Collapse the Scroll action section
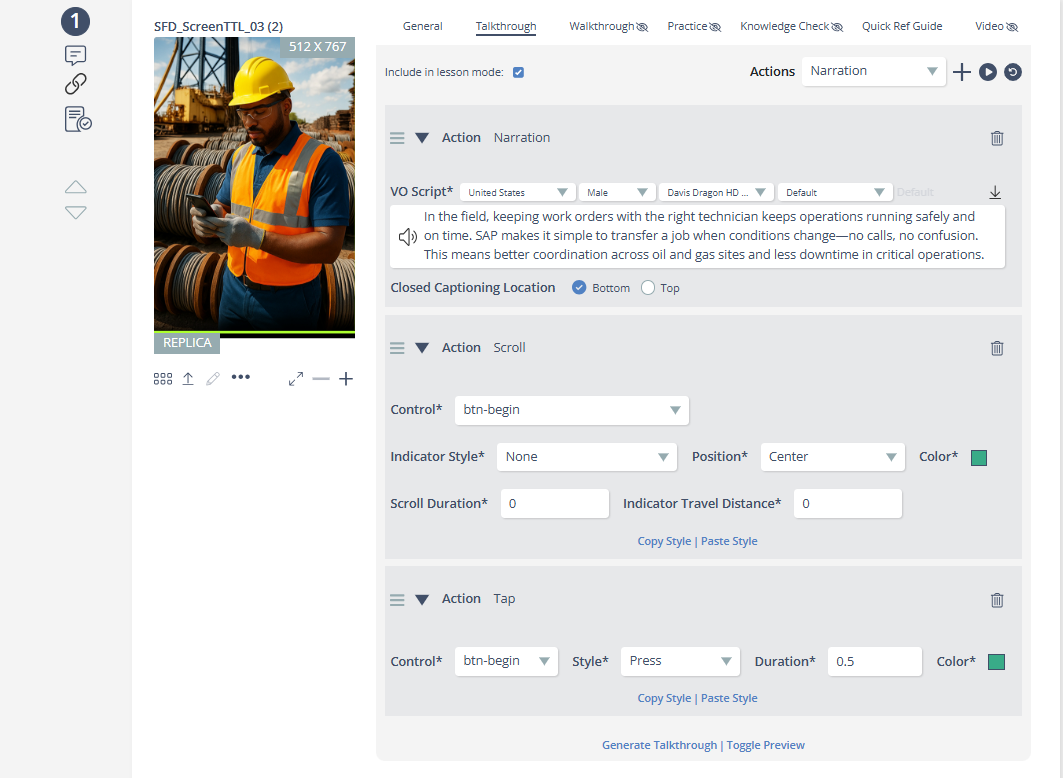The image size is (1063, 778). coord(422,348)
